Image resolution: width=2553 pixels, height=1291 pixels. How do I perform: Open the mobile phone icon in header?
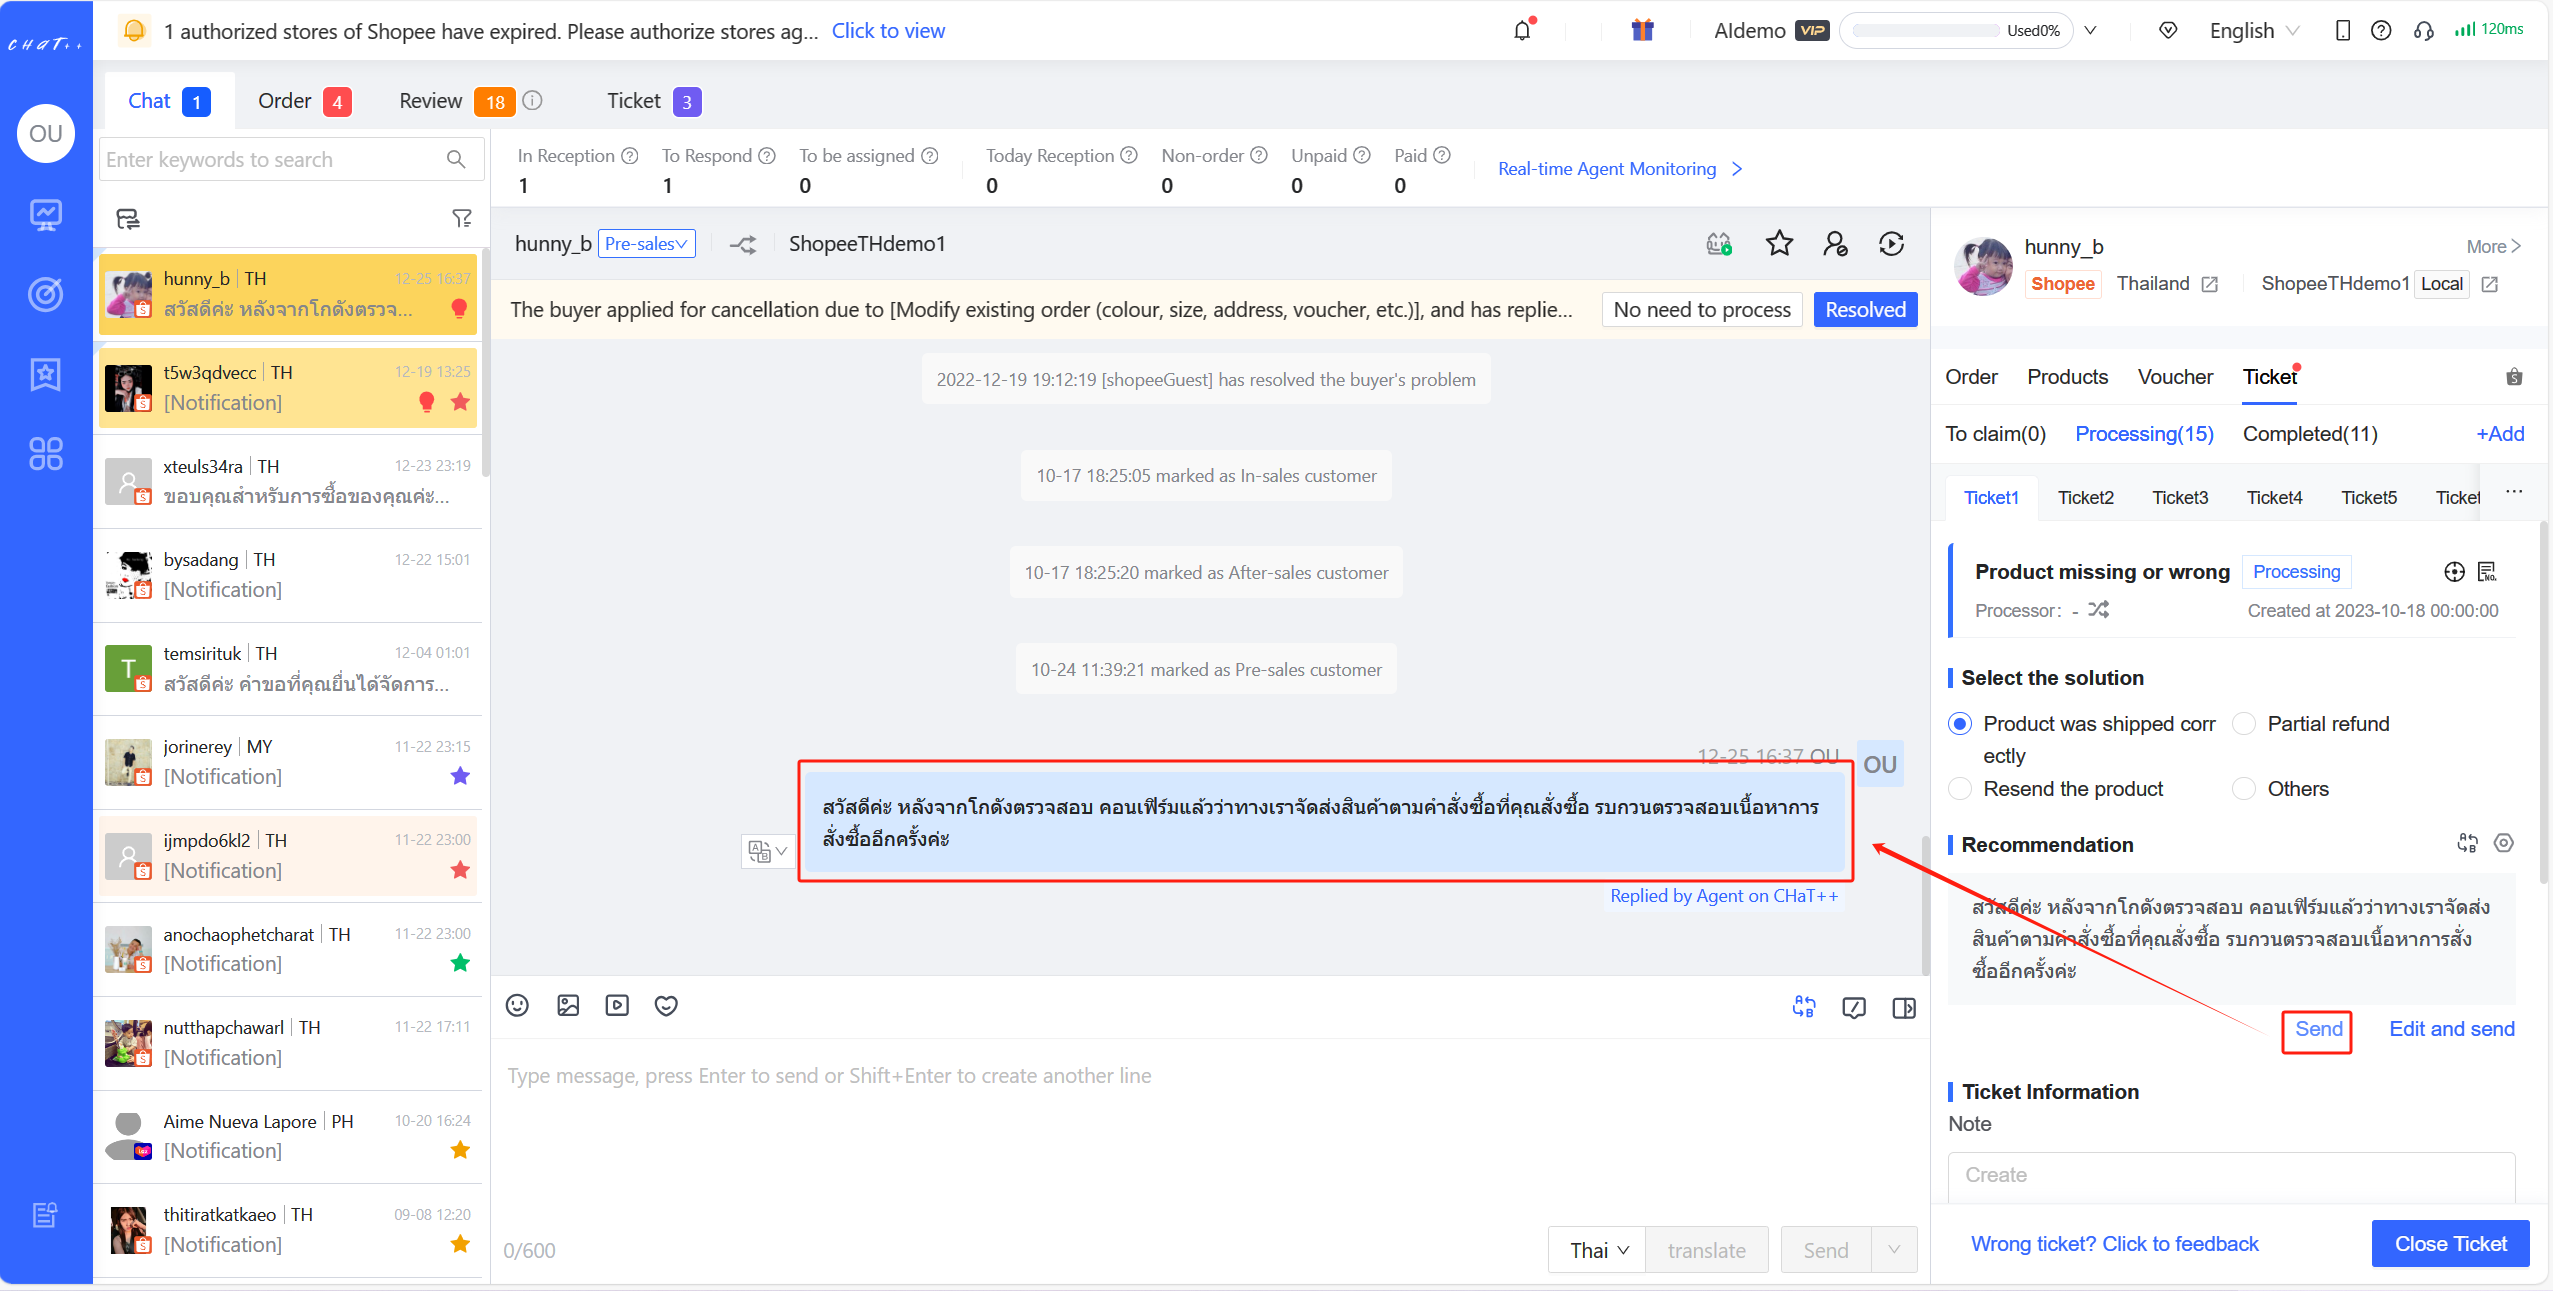2342,31
